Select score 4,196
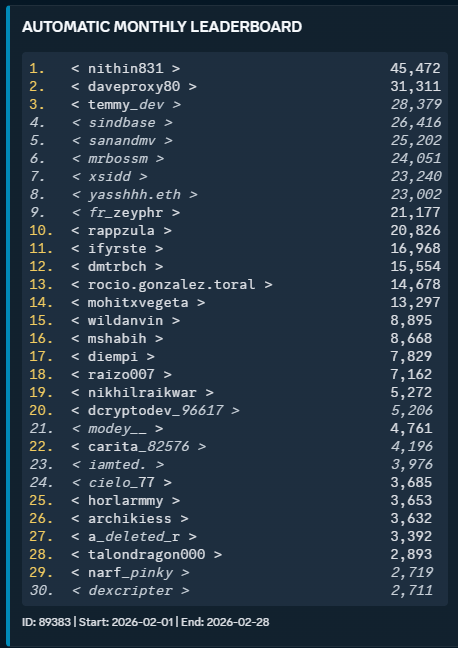 (x=412, y=447)
